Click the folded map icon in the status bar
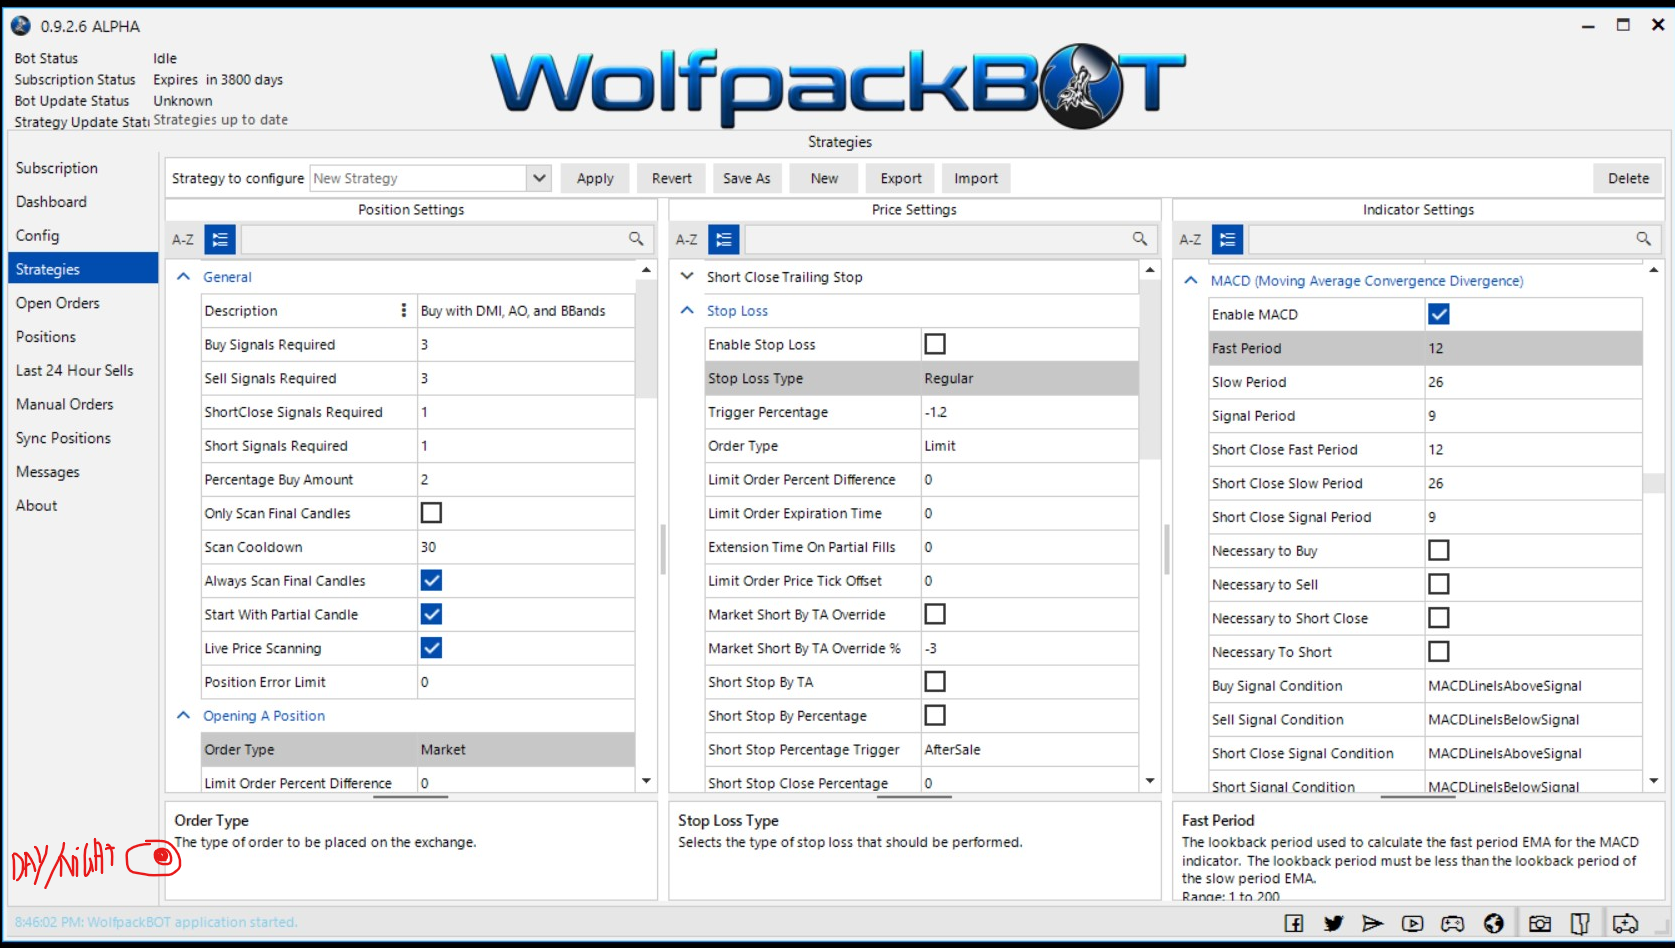 (x=1580, y=923)
